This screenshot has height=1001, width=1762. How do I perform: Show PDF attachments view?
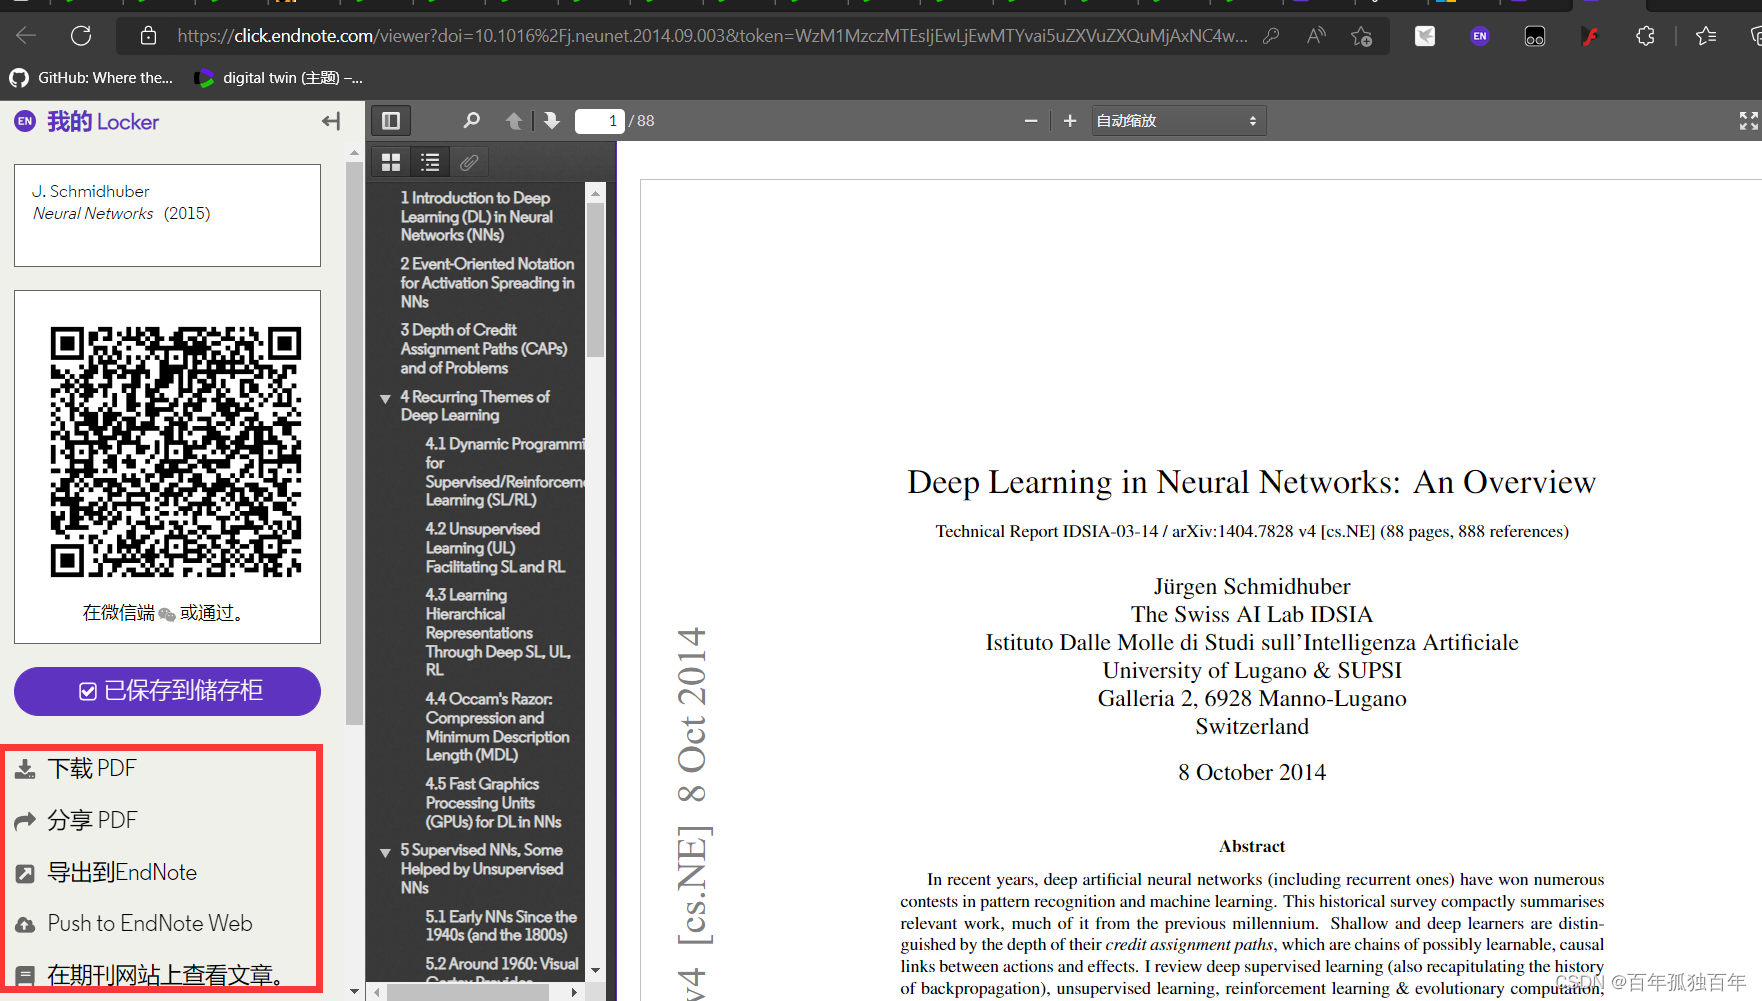(x=468, y=162)
